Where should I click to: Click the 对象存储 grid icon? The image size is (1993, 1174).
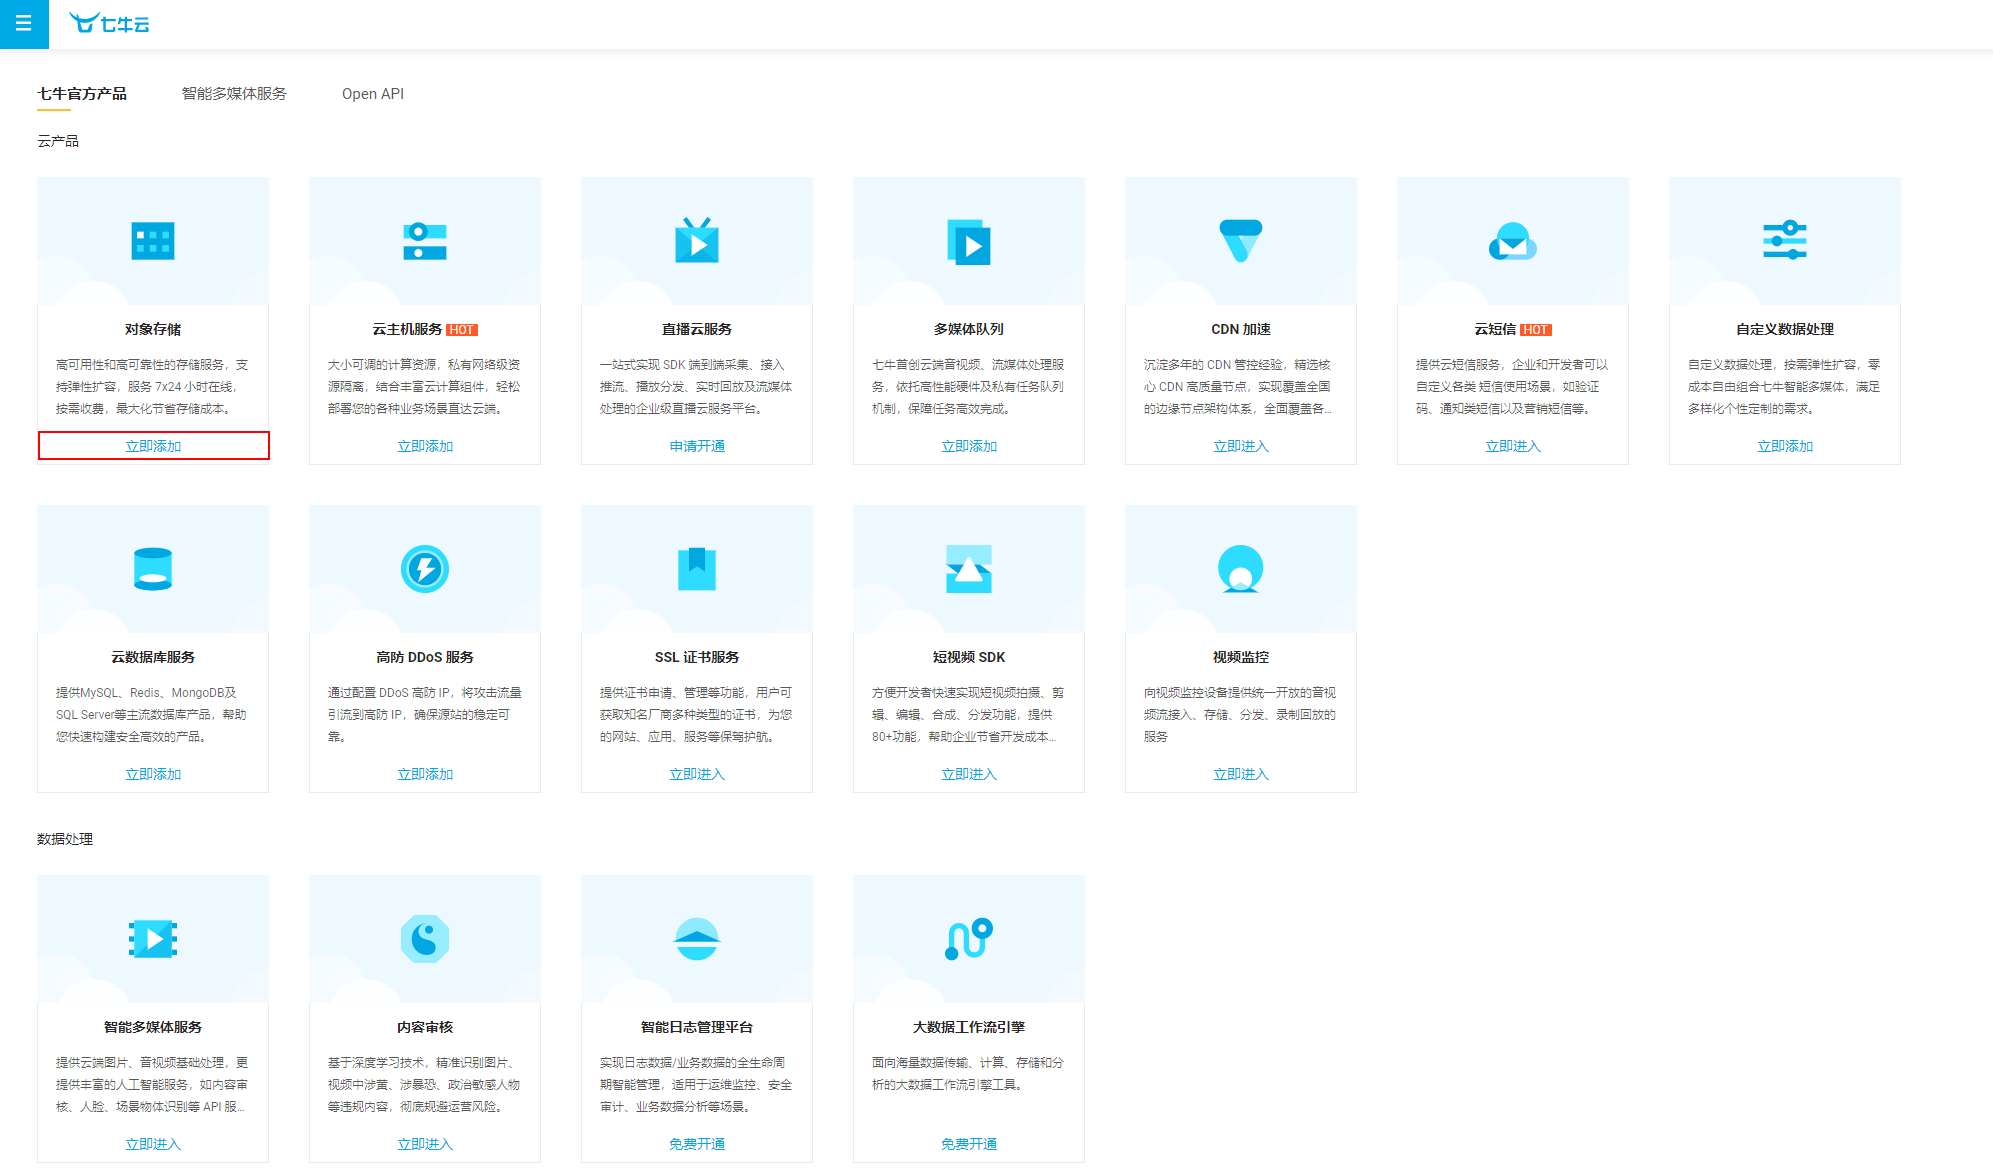click(153, 241)
